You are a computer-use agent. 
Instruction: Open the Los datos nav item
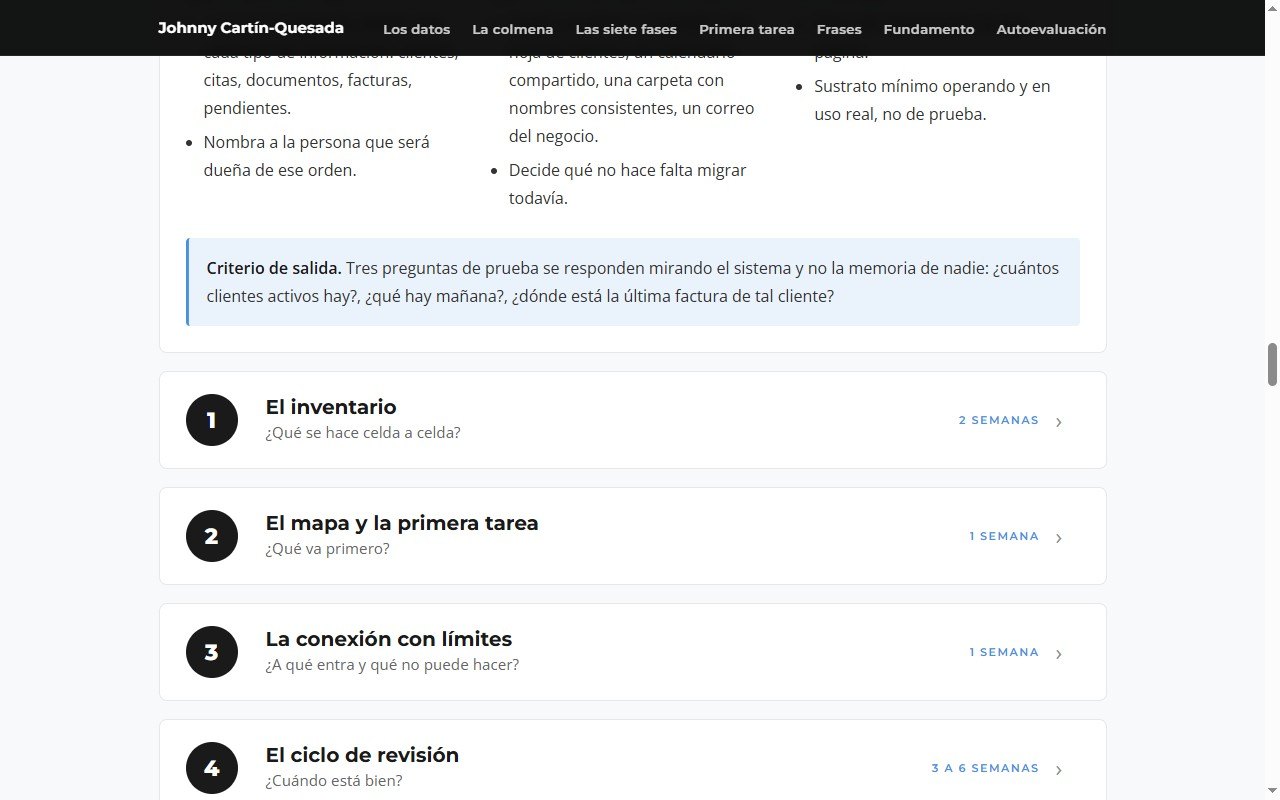(x=416, y=29)
